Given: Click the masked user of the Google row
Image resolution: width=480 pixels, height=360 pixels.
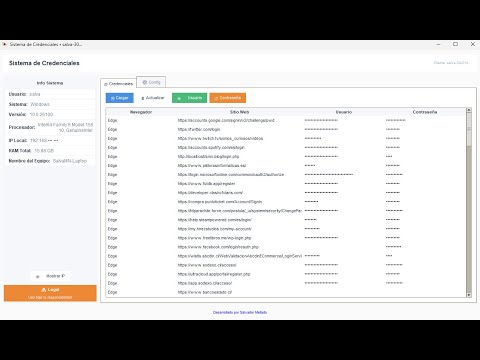Looking at the screenshot, I should coord(321,120).
